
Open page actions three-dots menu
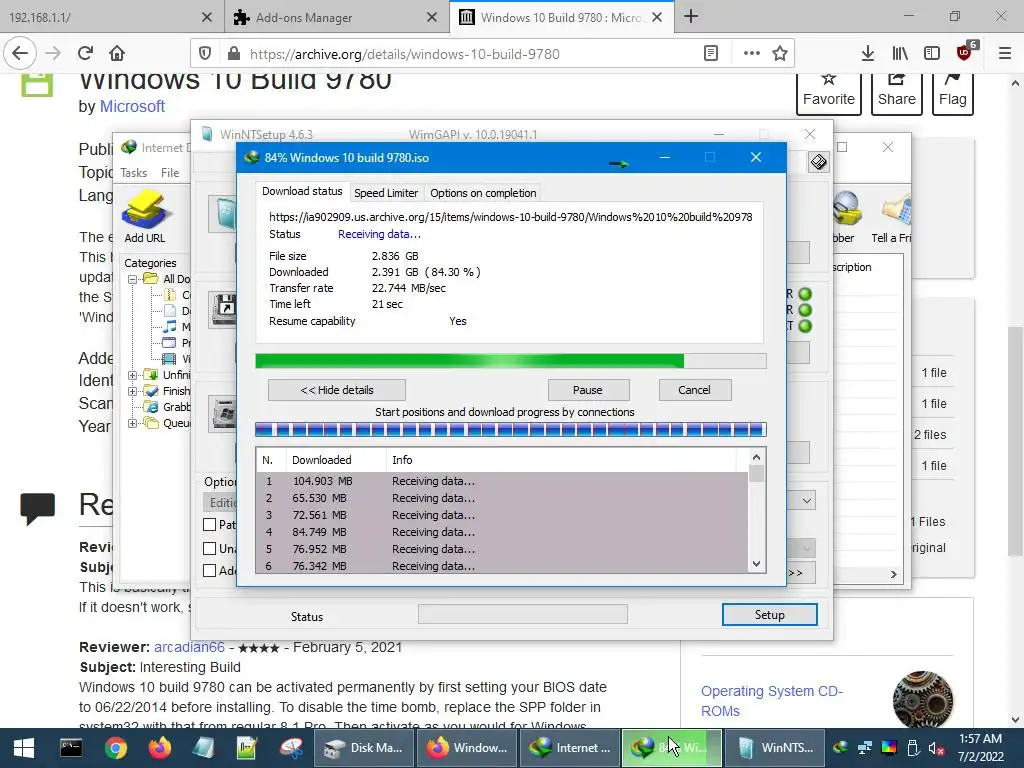(752, 54)
